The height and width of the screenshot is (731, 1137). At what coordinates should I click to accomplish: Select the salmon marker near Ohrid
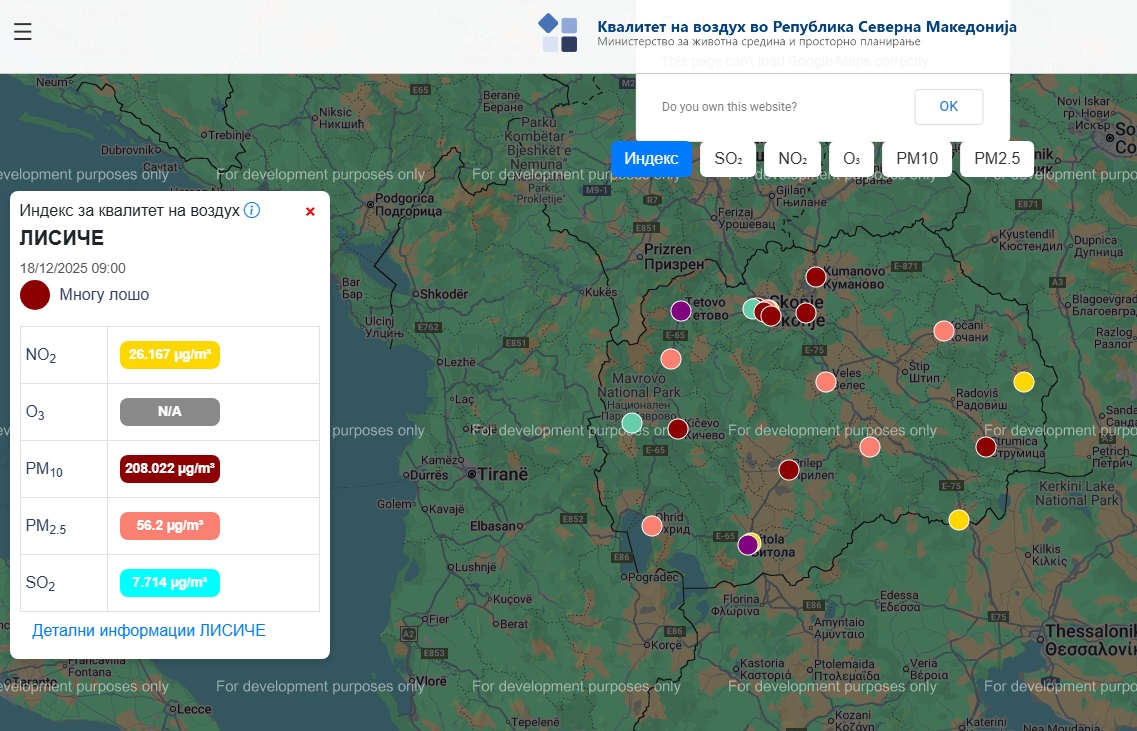tap(652, 526)
